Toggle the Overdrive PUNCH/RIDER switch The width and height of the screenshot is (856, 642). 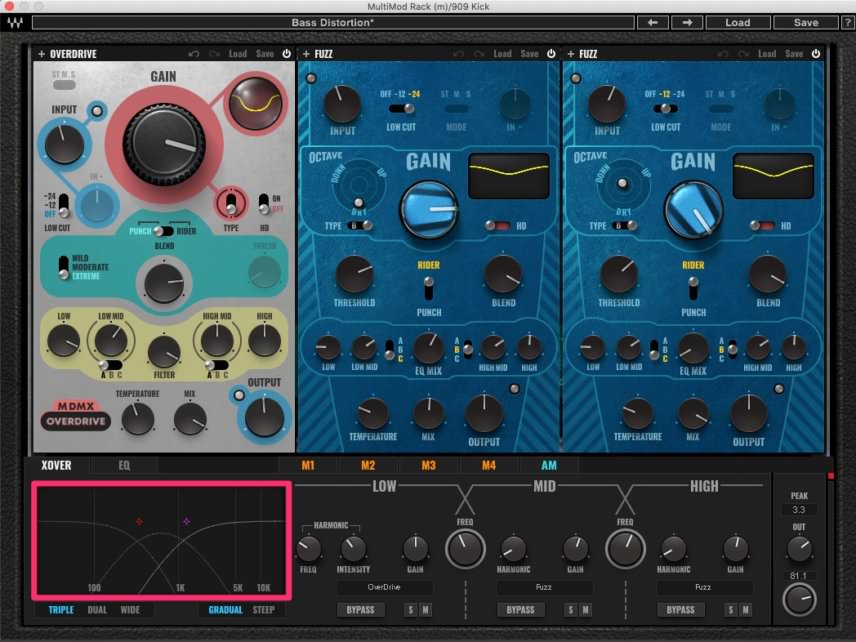coord(163,231)
